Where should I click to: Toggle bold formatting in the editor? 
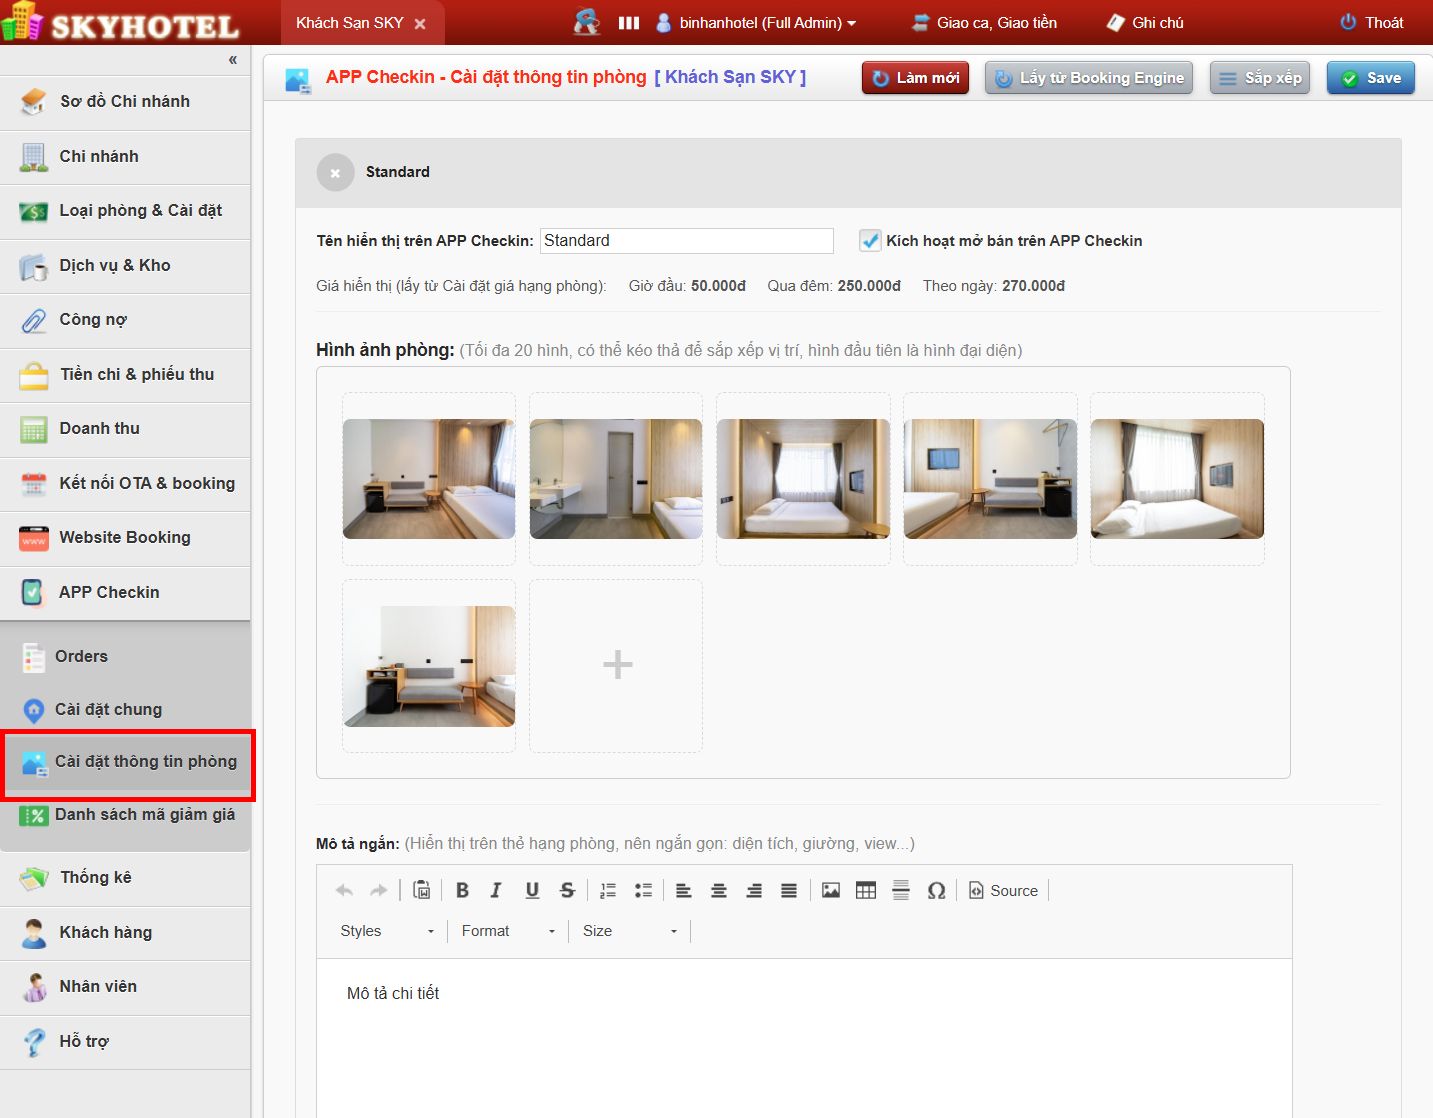[x=462, y=890]
